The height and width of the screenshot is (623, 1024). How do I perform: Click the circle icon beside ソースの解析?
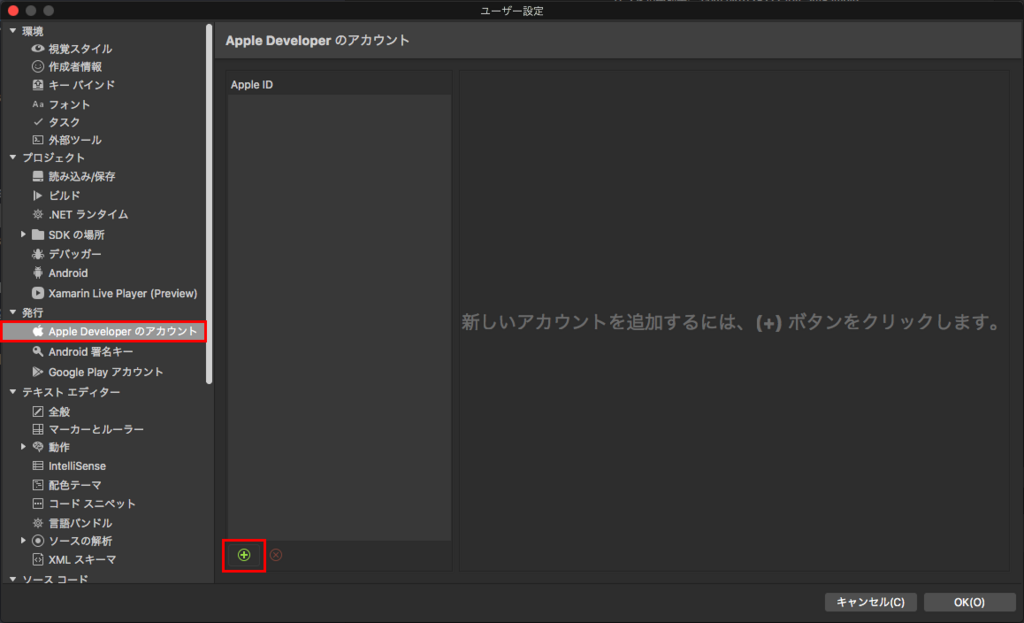click(38, 541)
